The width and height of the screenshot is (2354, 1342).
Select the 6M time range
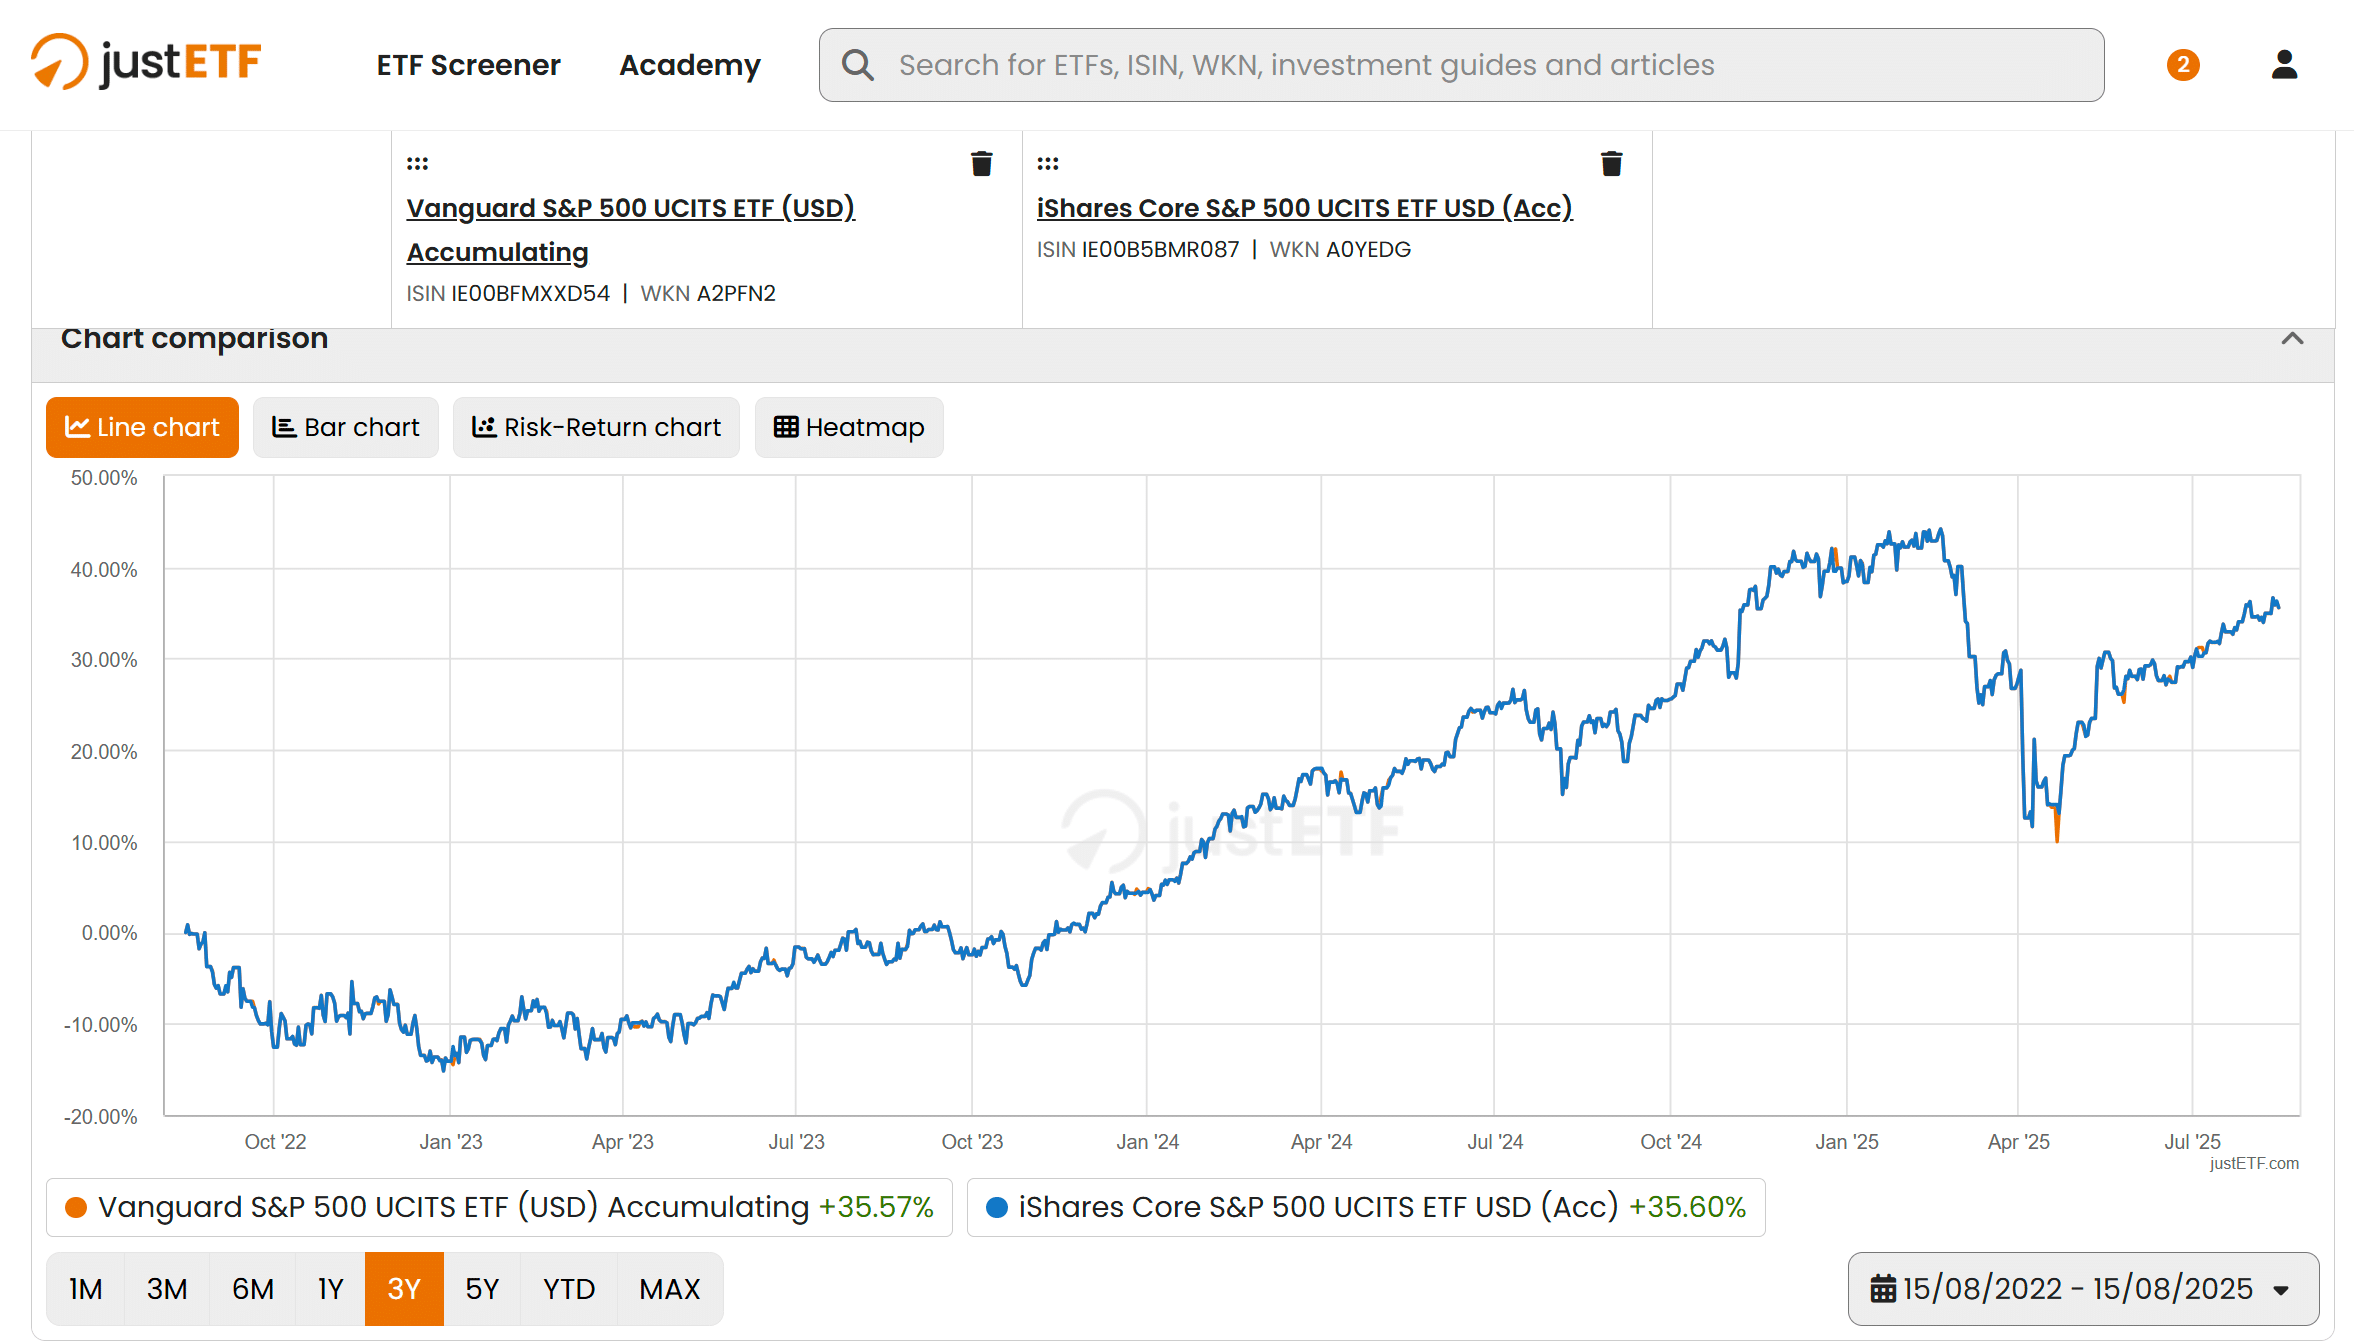pos(253,1289)
